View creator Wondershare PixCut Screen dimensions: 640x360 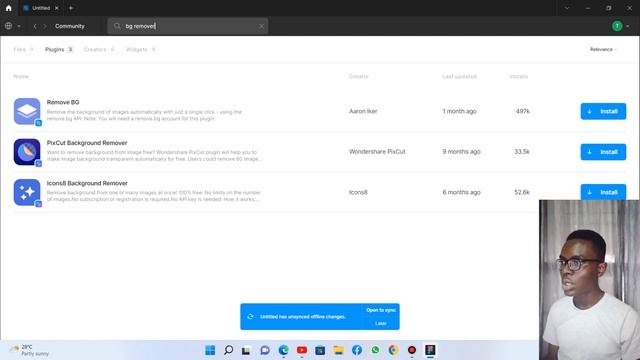(377, 151)
